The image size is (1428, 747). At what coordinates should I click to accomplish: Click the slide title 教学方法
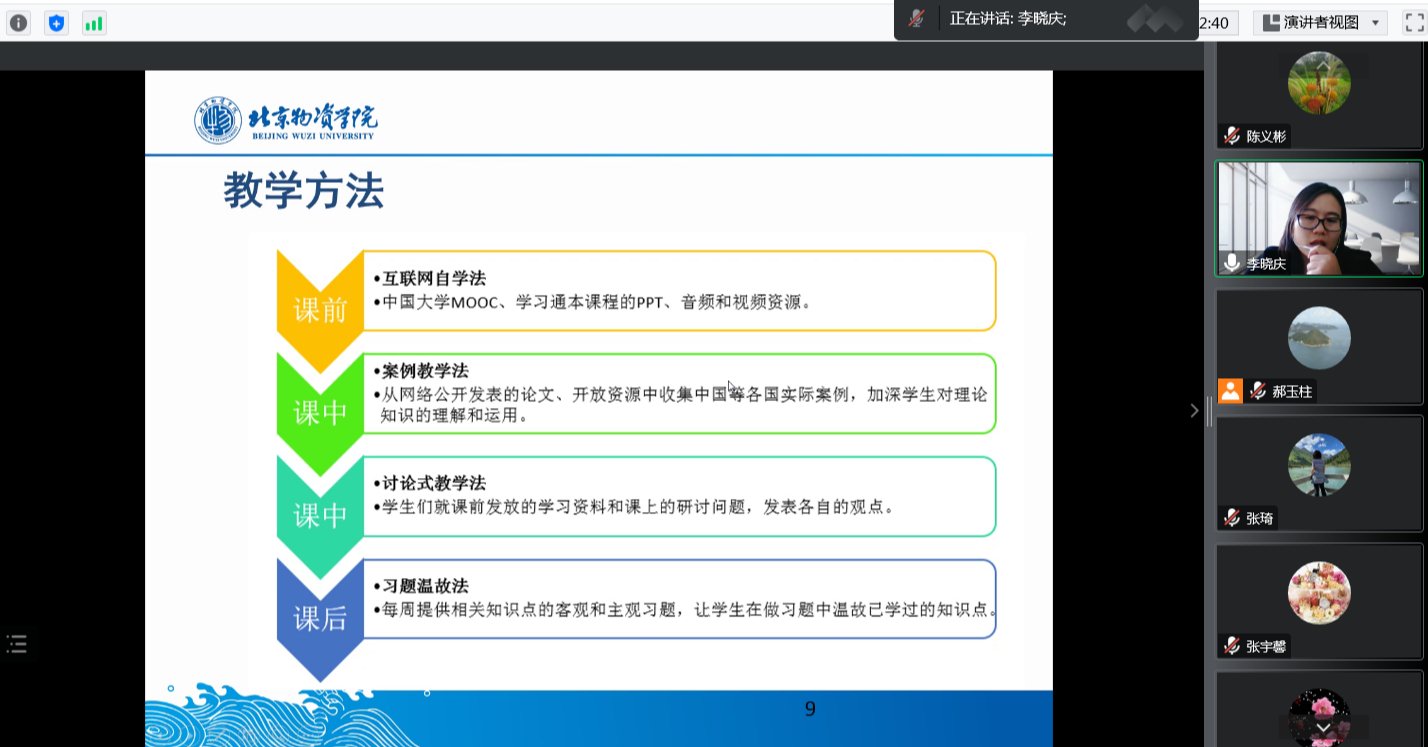coord(303,190)
